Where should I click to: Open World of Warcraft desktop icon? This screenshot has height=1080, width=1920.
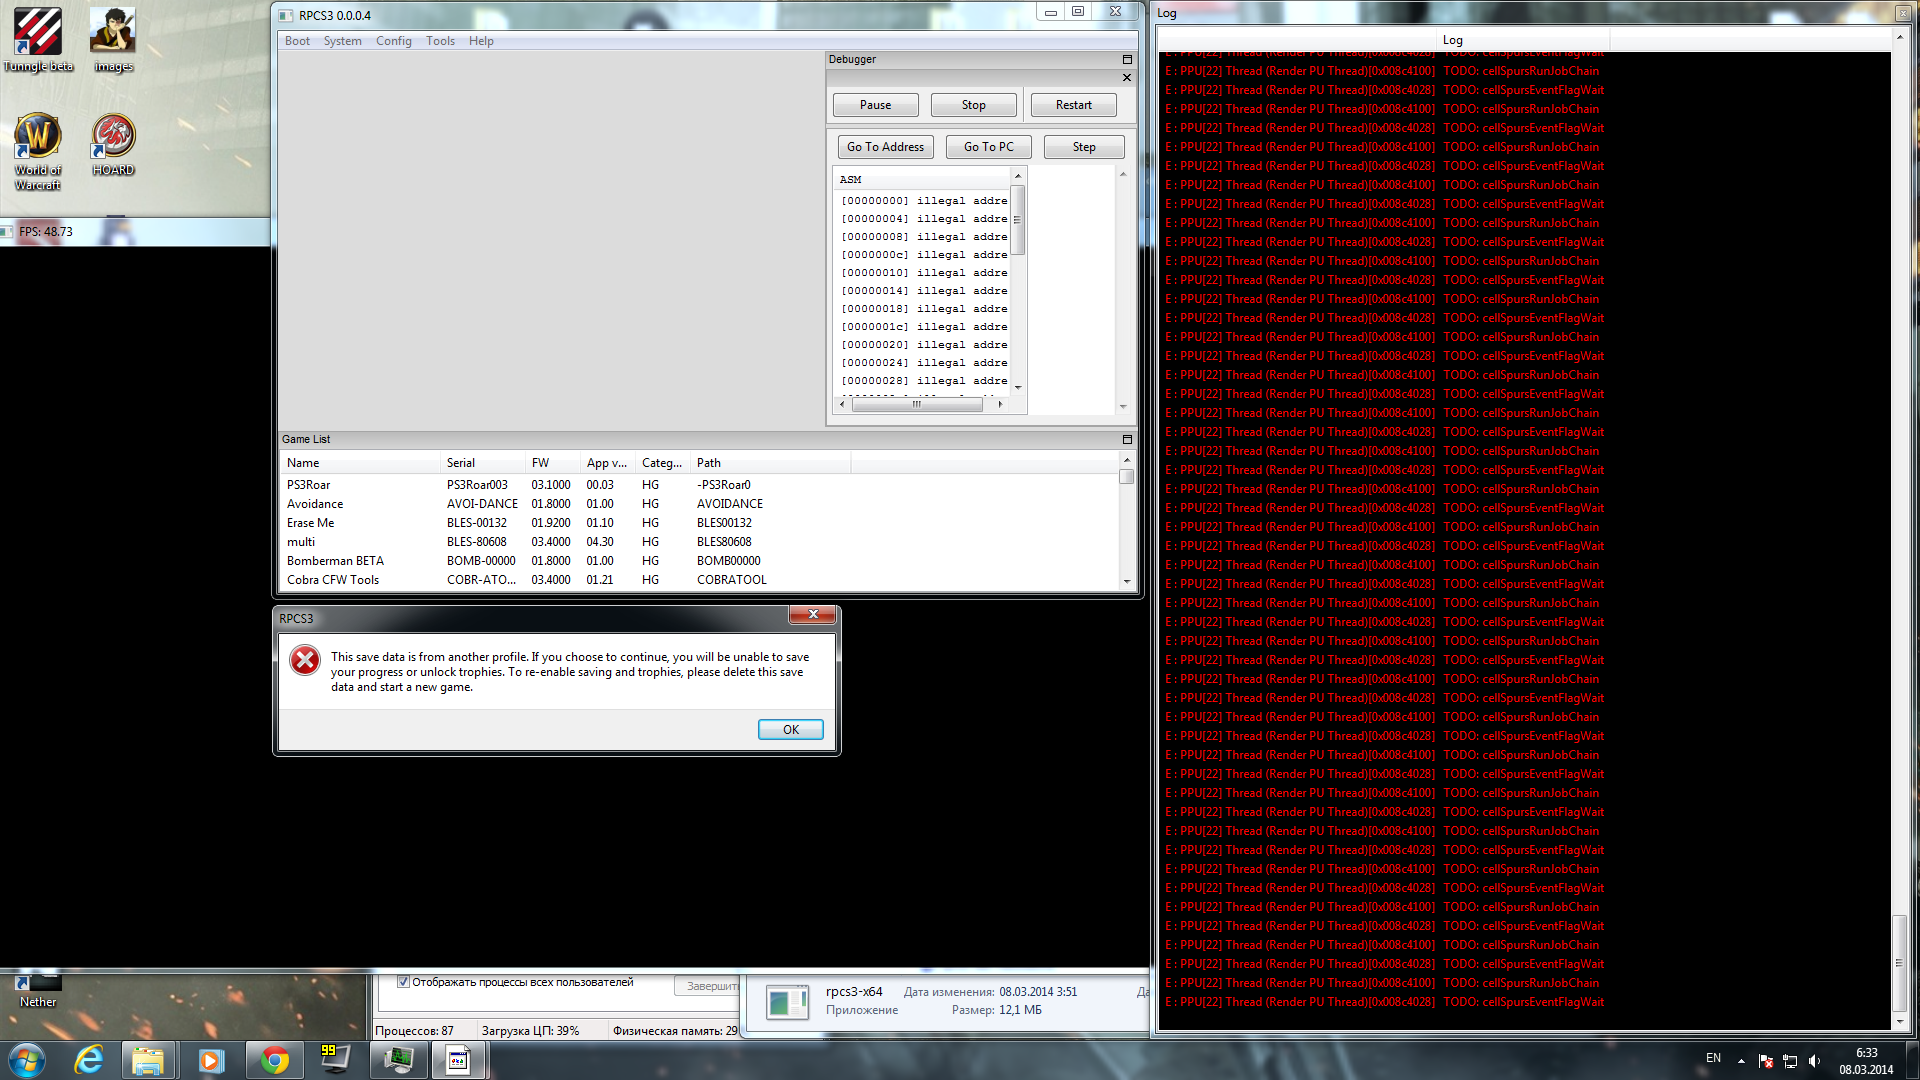coord(38,137)
